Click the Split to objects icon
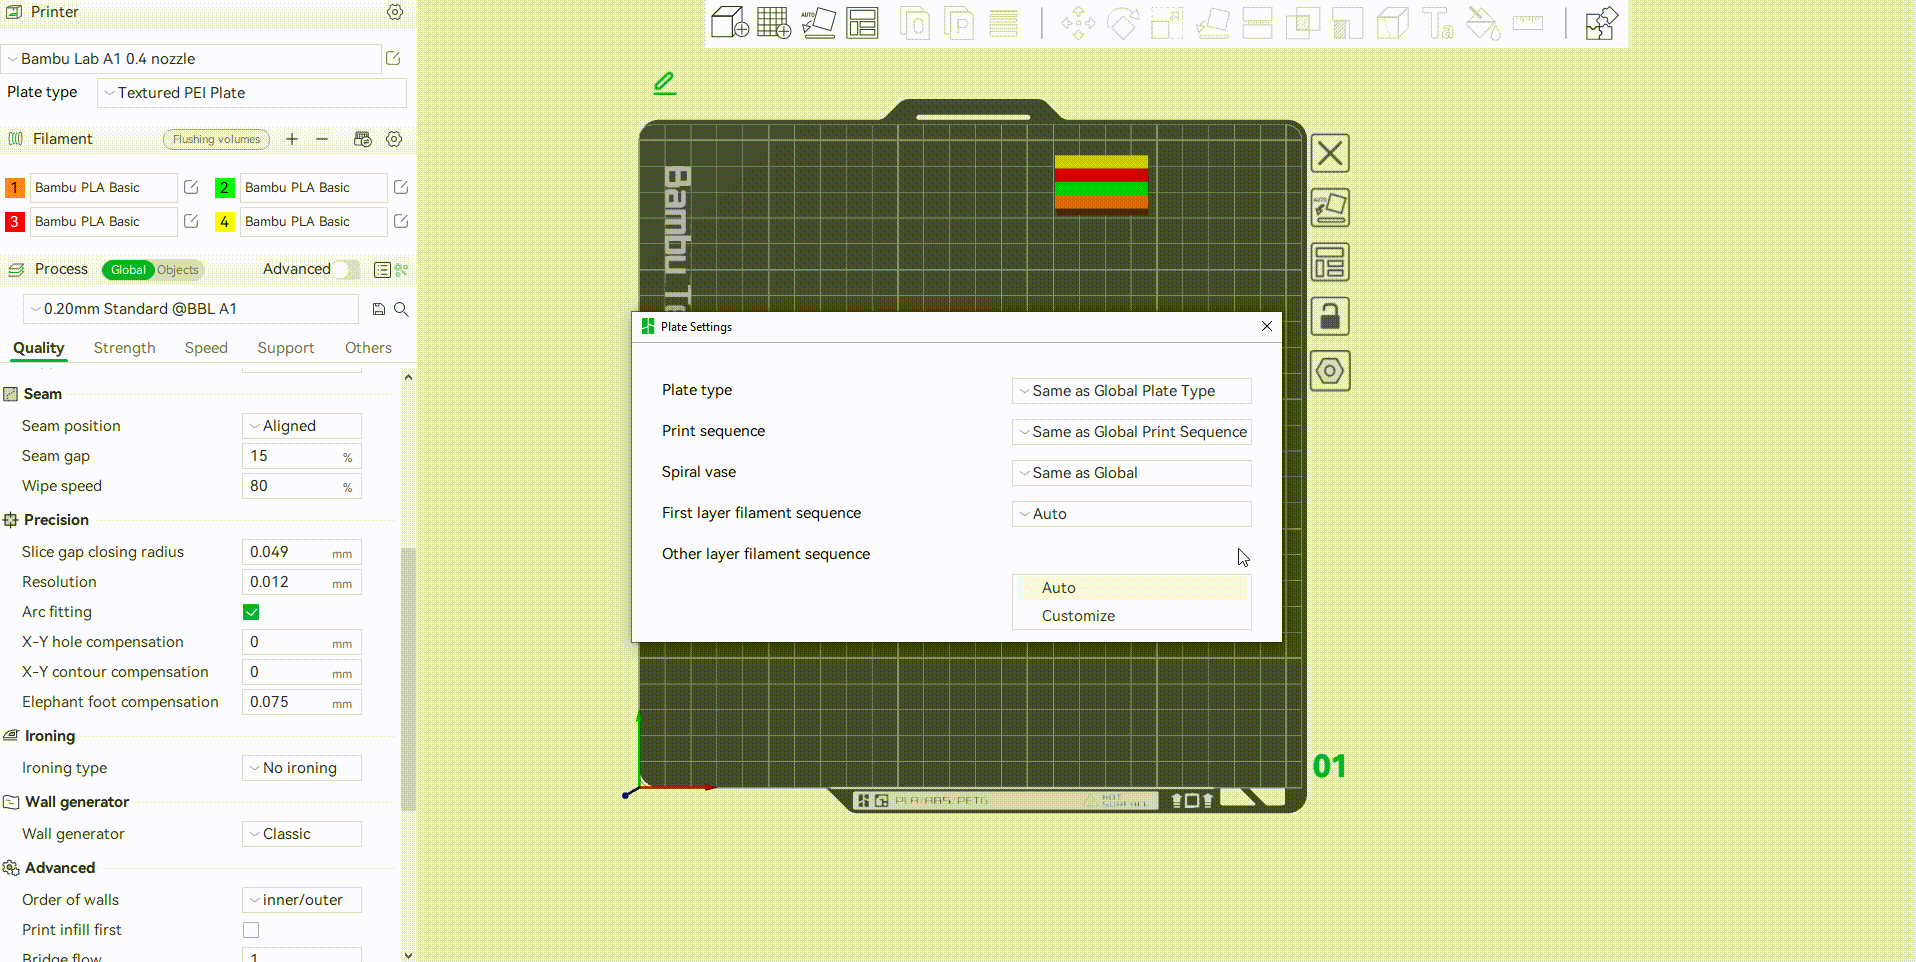The height and width of the screenshot is (962, 1916). [x=915, y=23]
